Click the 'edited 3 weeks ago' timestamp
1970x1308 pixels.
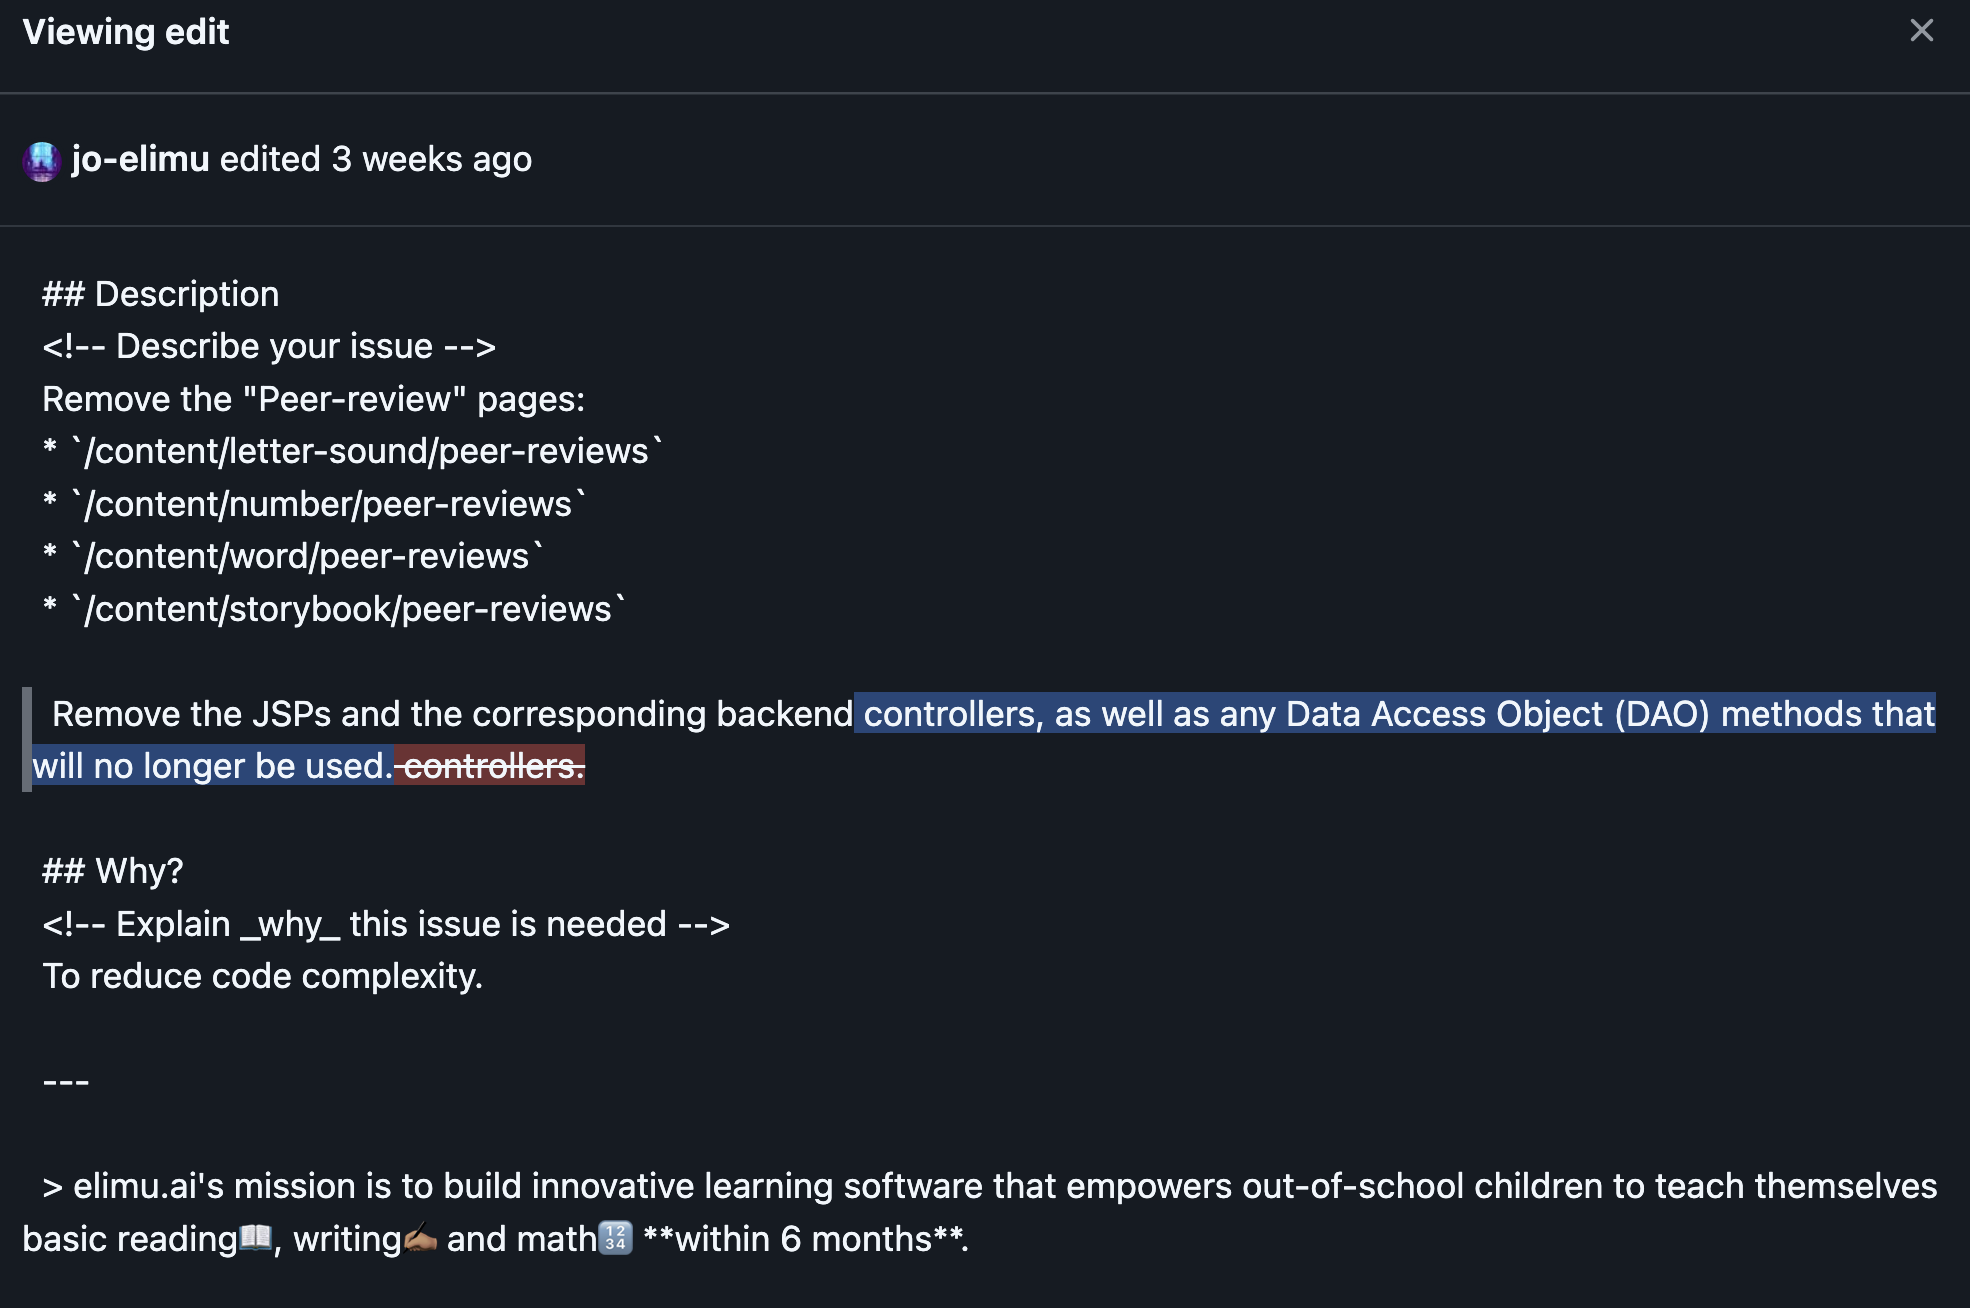(376, 159)
